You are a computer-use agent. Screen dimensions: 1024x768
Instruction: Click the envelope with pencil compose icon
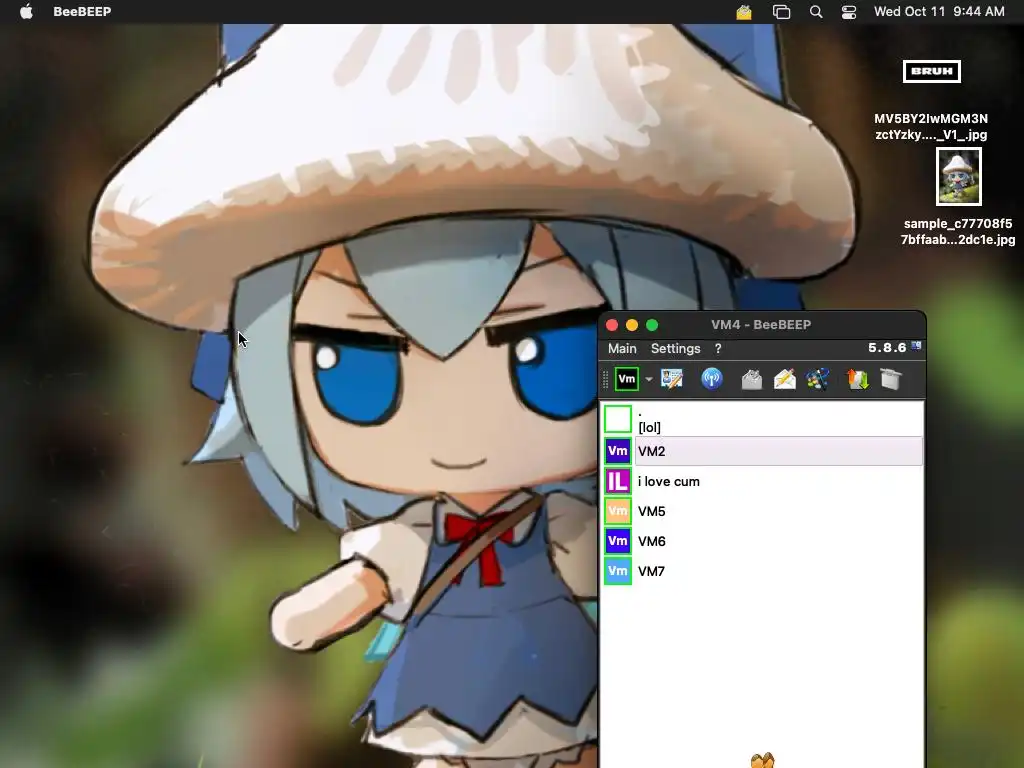coord(785,379)
